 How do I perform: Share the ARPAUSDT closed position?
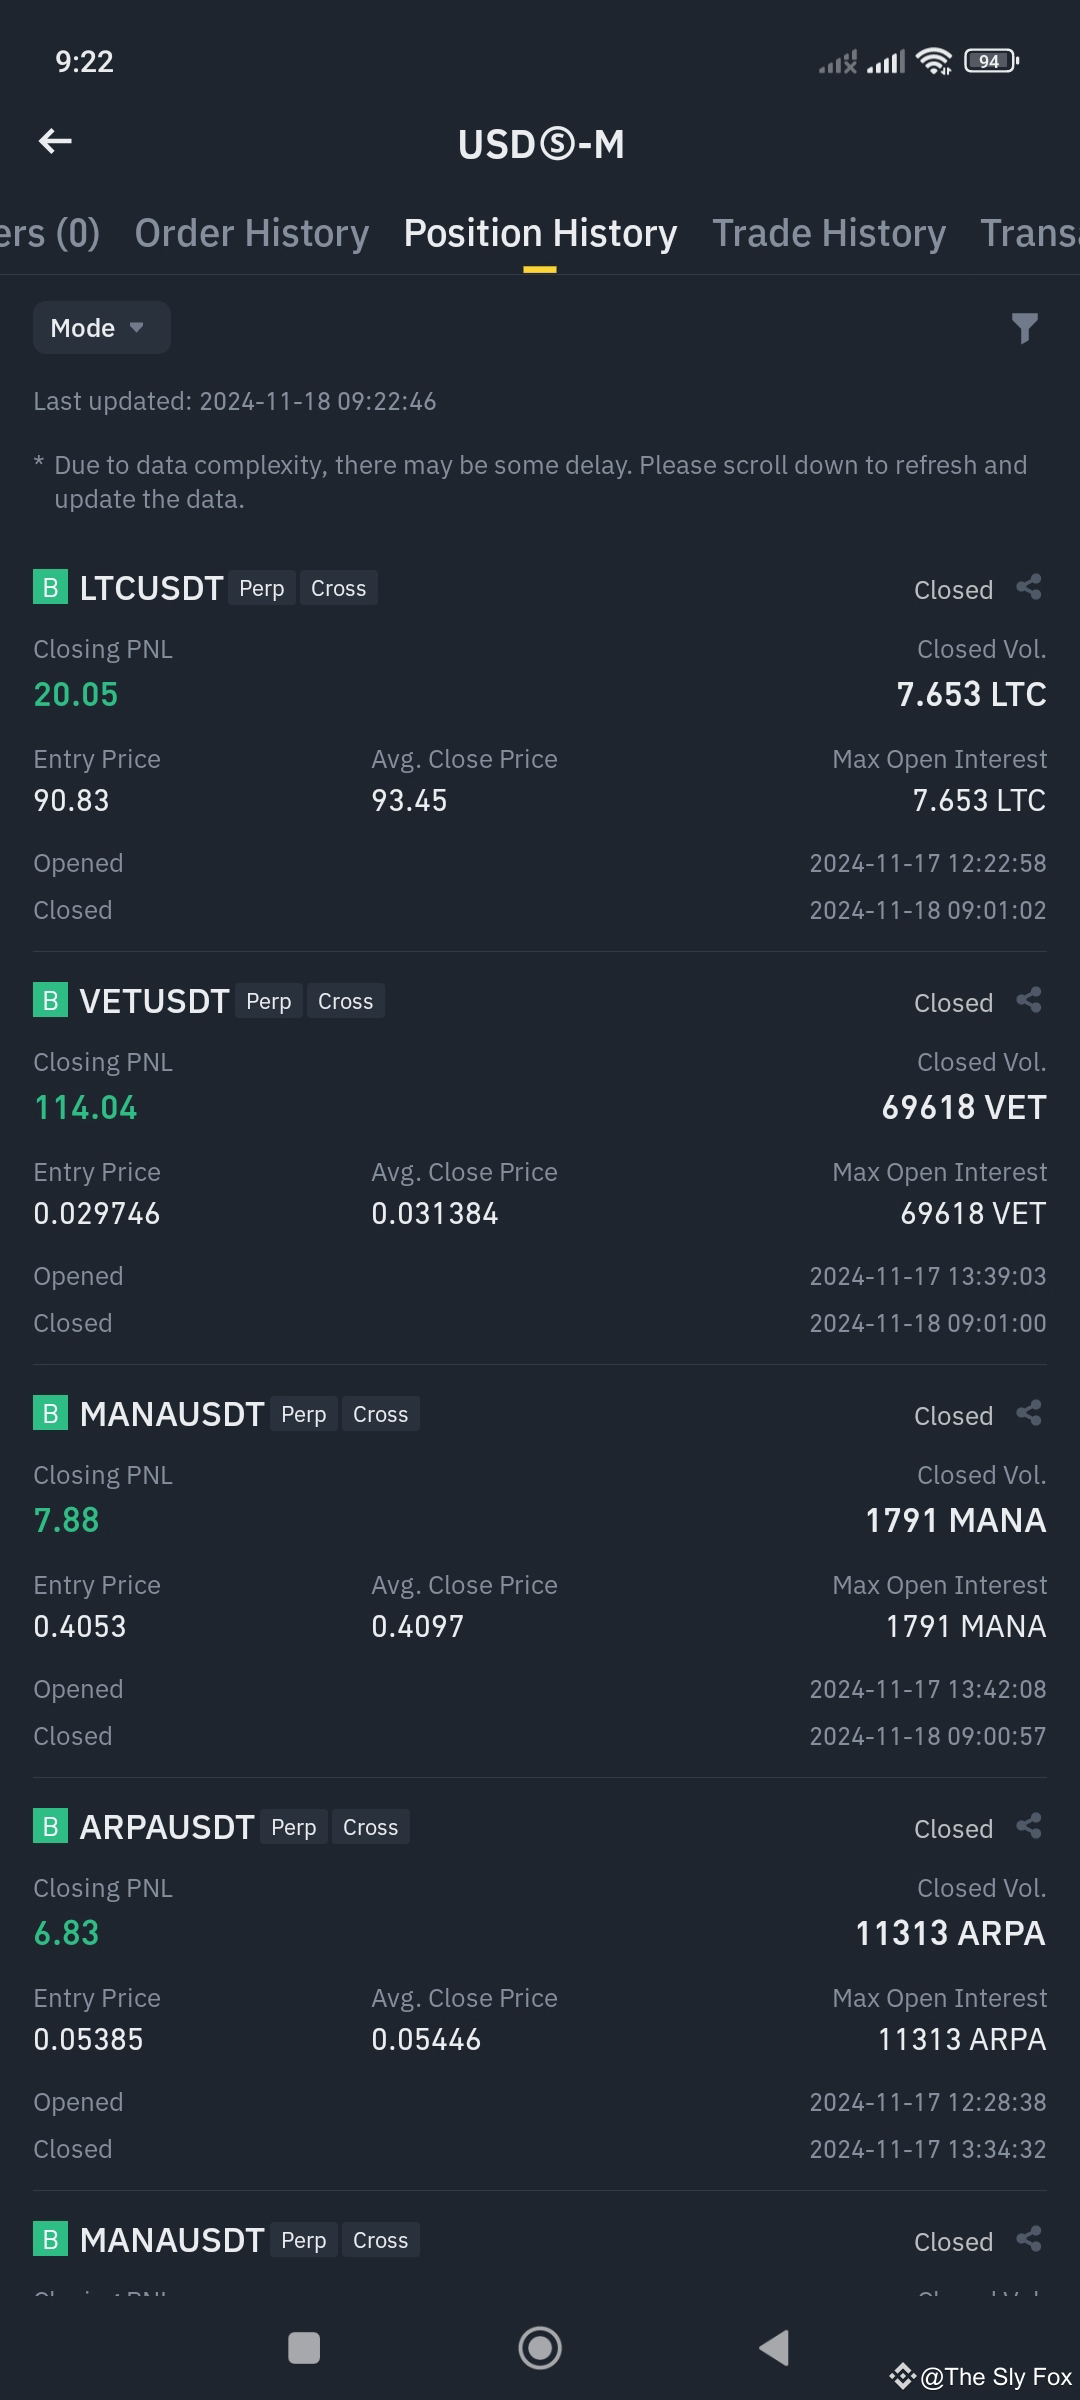1029,1826
